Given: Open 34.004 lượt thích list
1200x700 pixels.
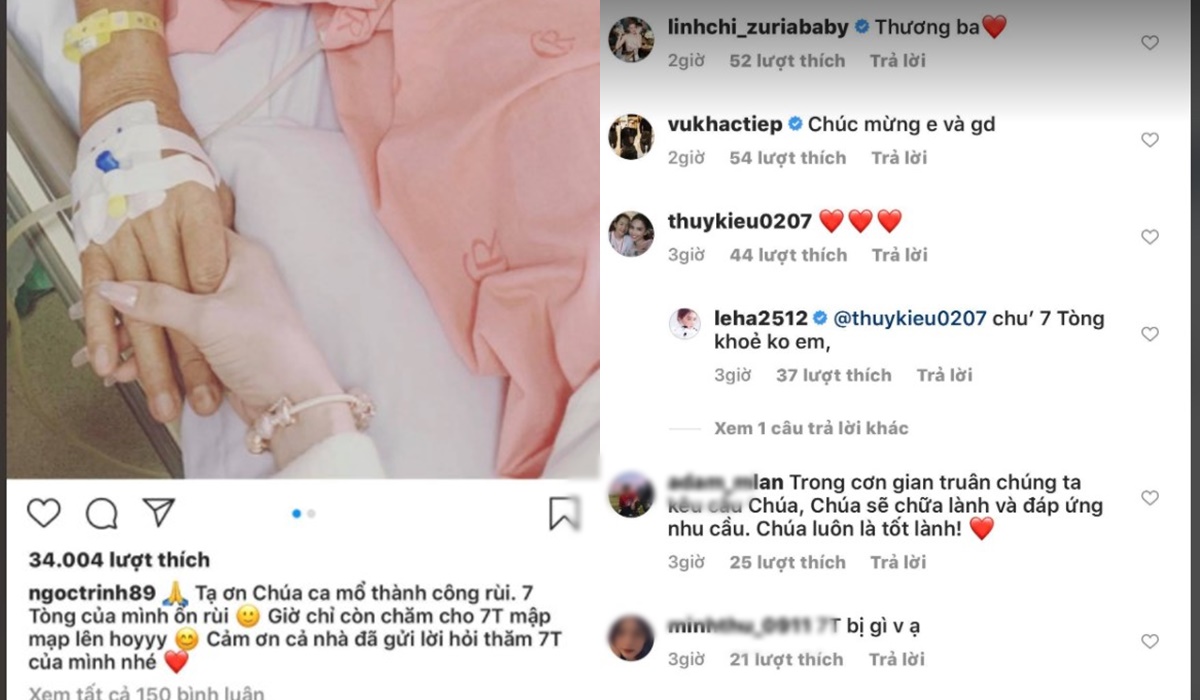Looking at the screenshot, I should 118,560.
